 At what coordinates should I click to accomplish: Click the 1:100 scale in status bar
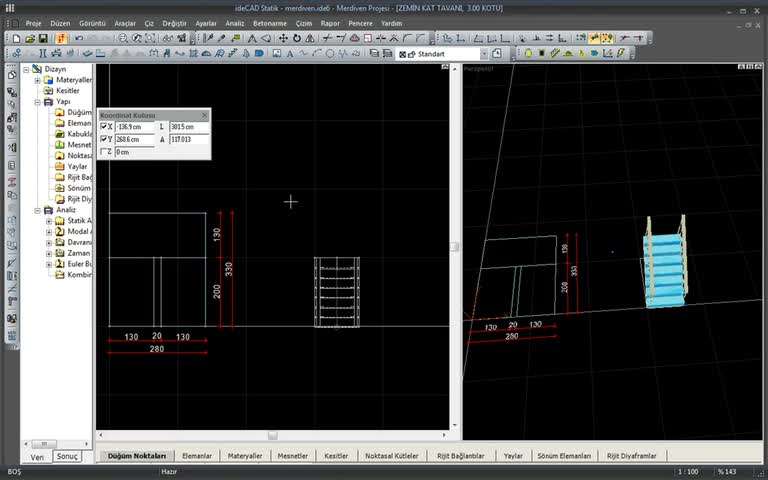tap(688, 471)
